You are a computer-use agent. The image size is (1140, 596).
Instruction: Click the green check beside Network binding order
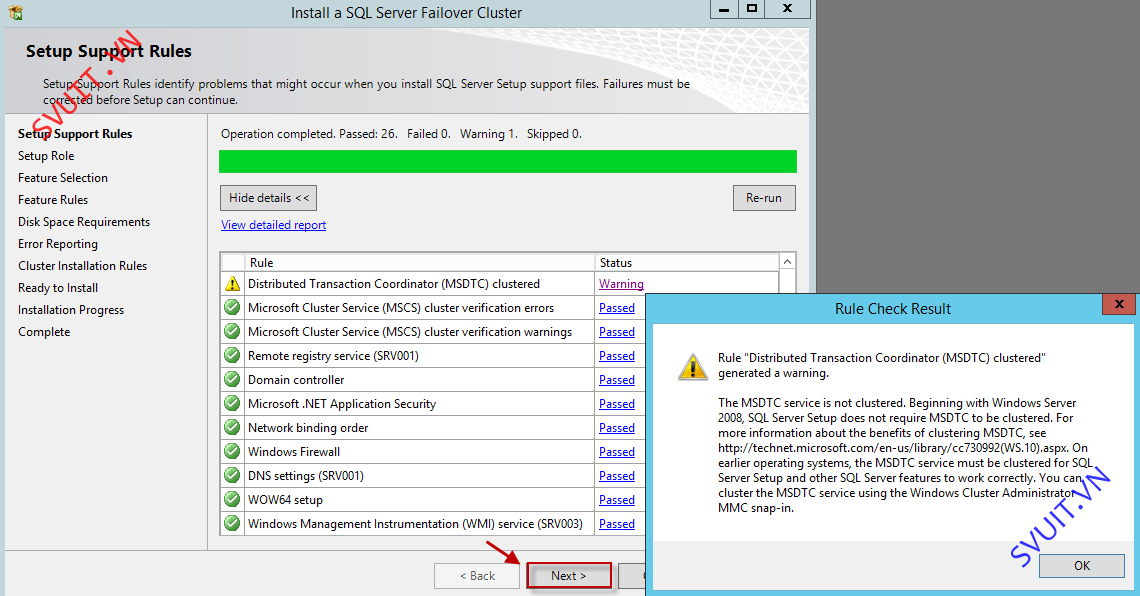click(232, 427)
